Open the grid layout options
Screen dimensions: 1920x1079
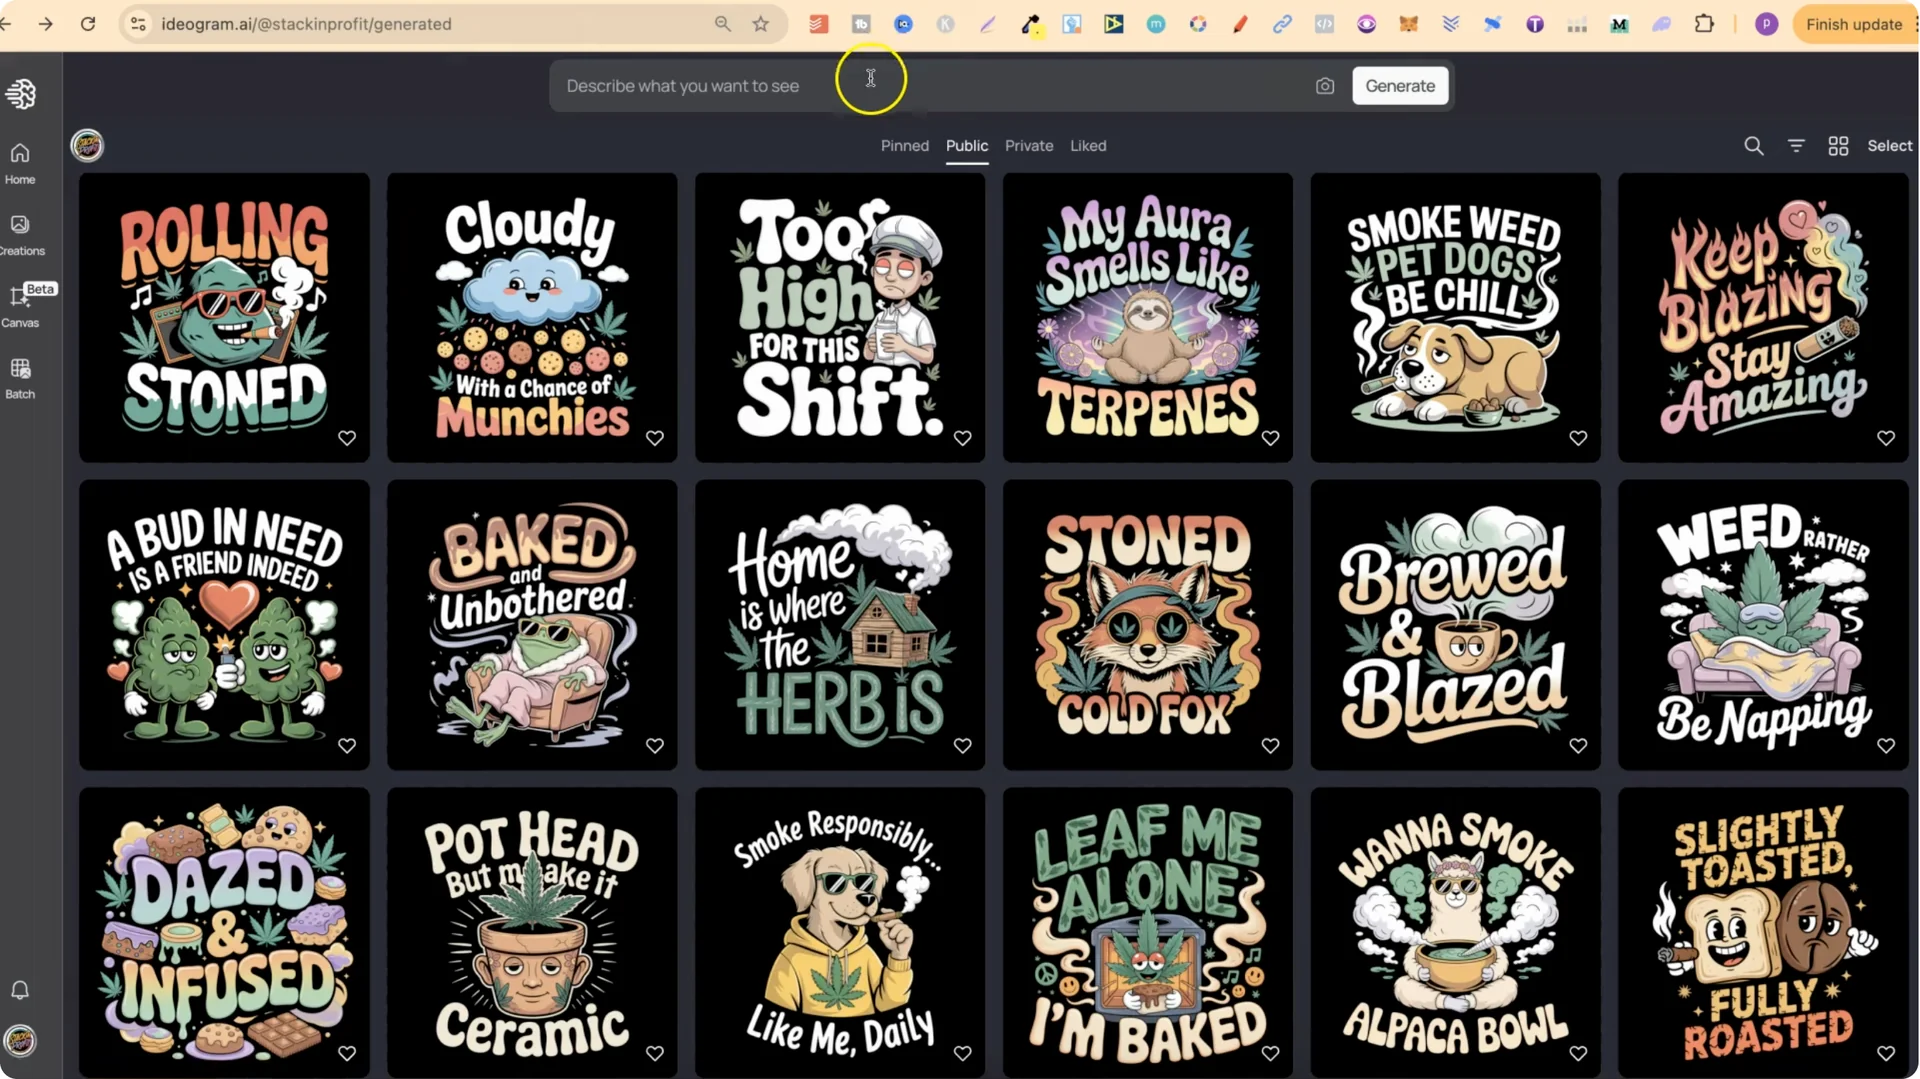[x=1838, y=145]
